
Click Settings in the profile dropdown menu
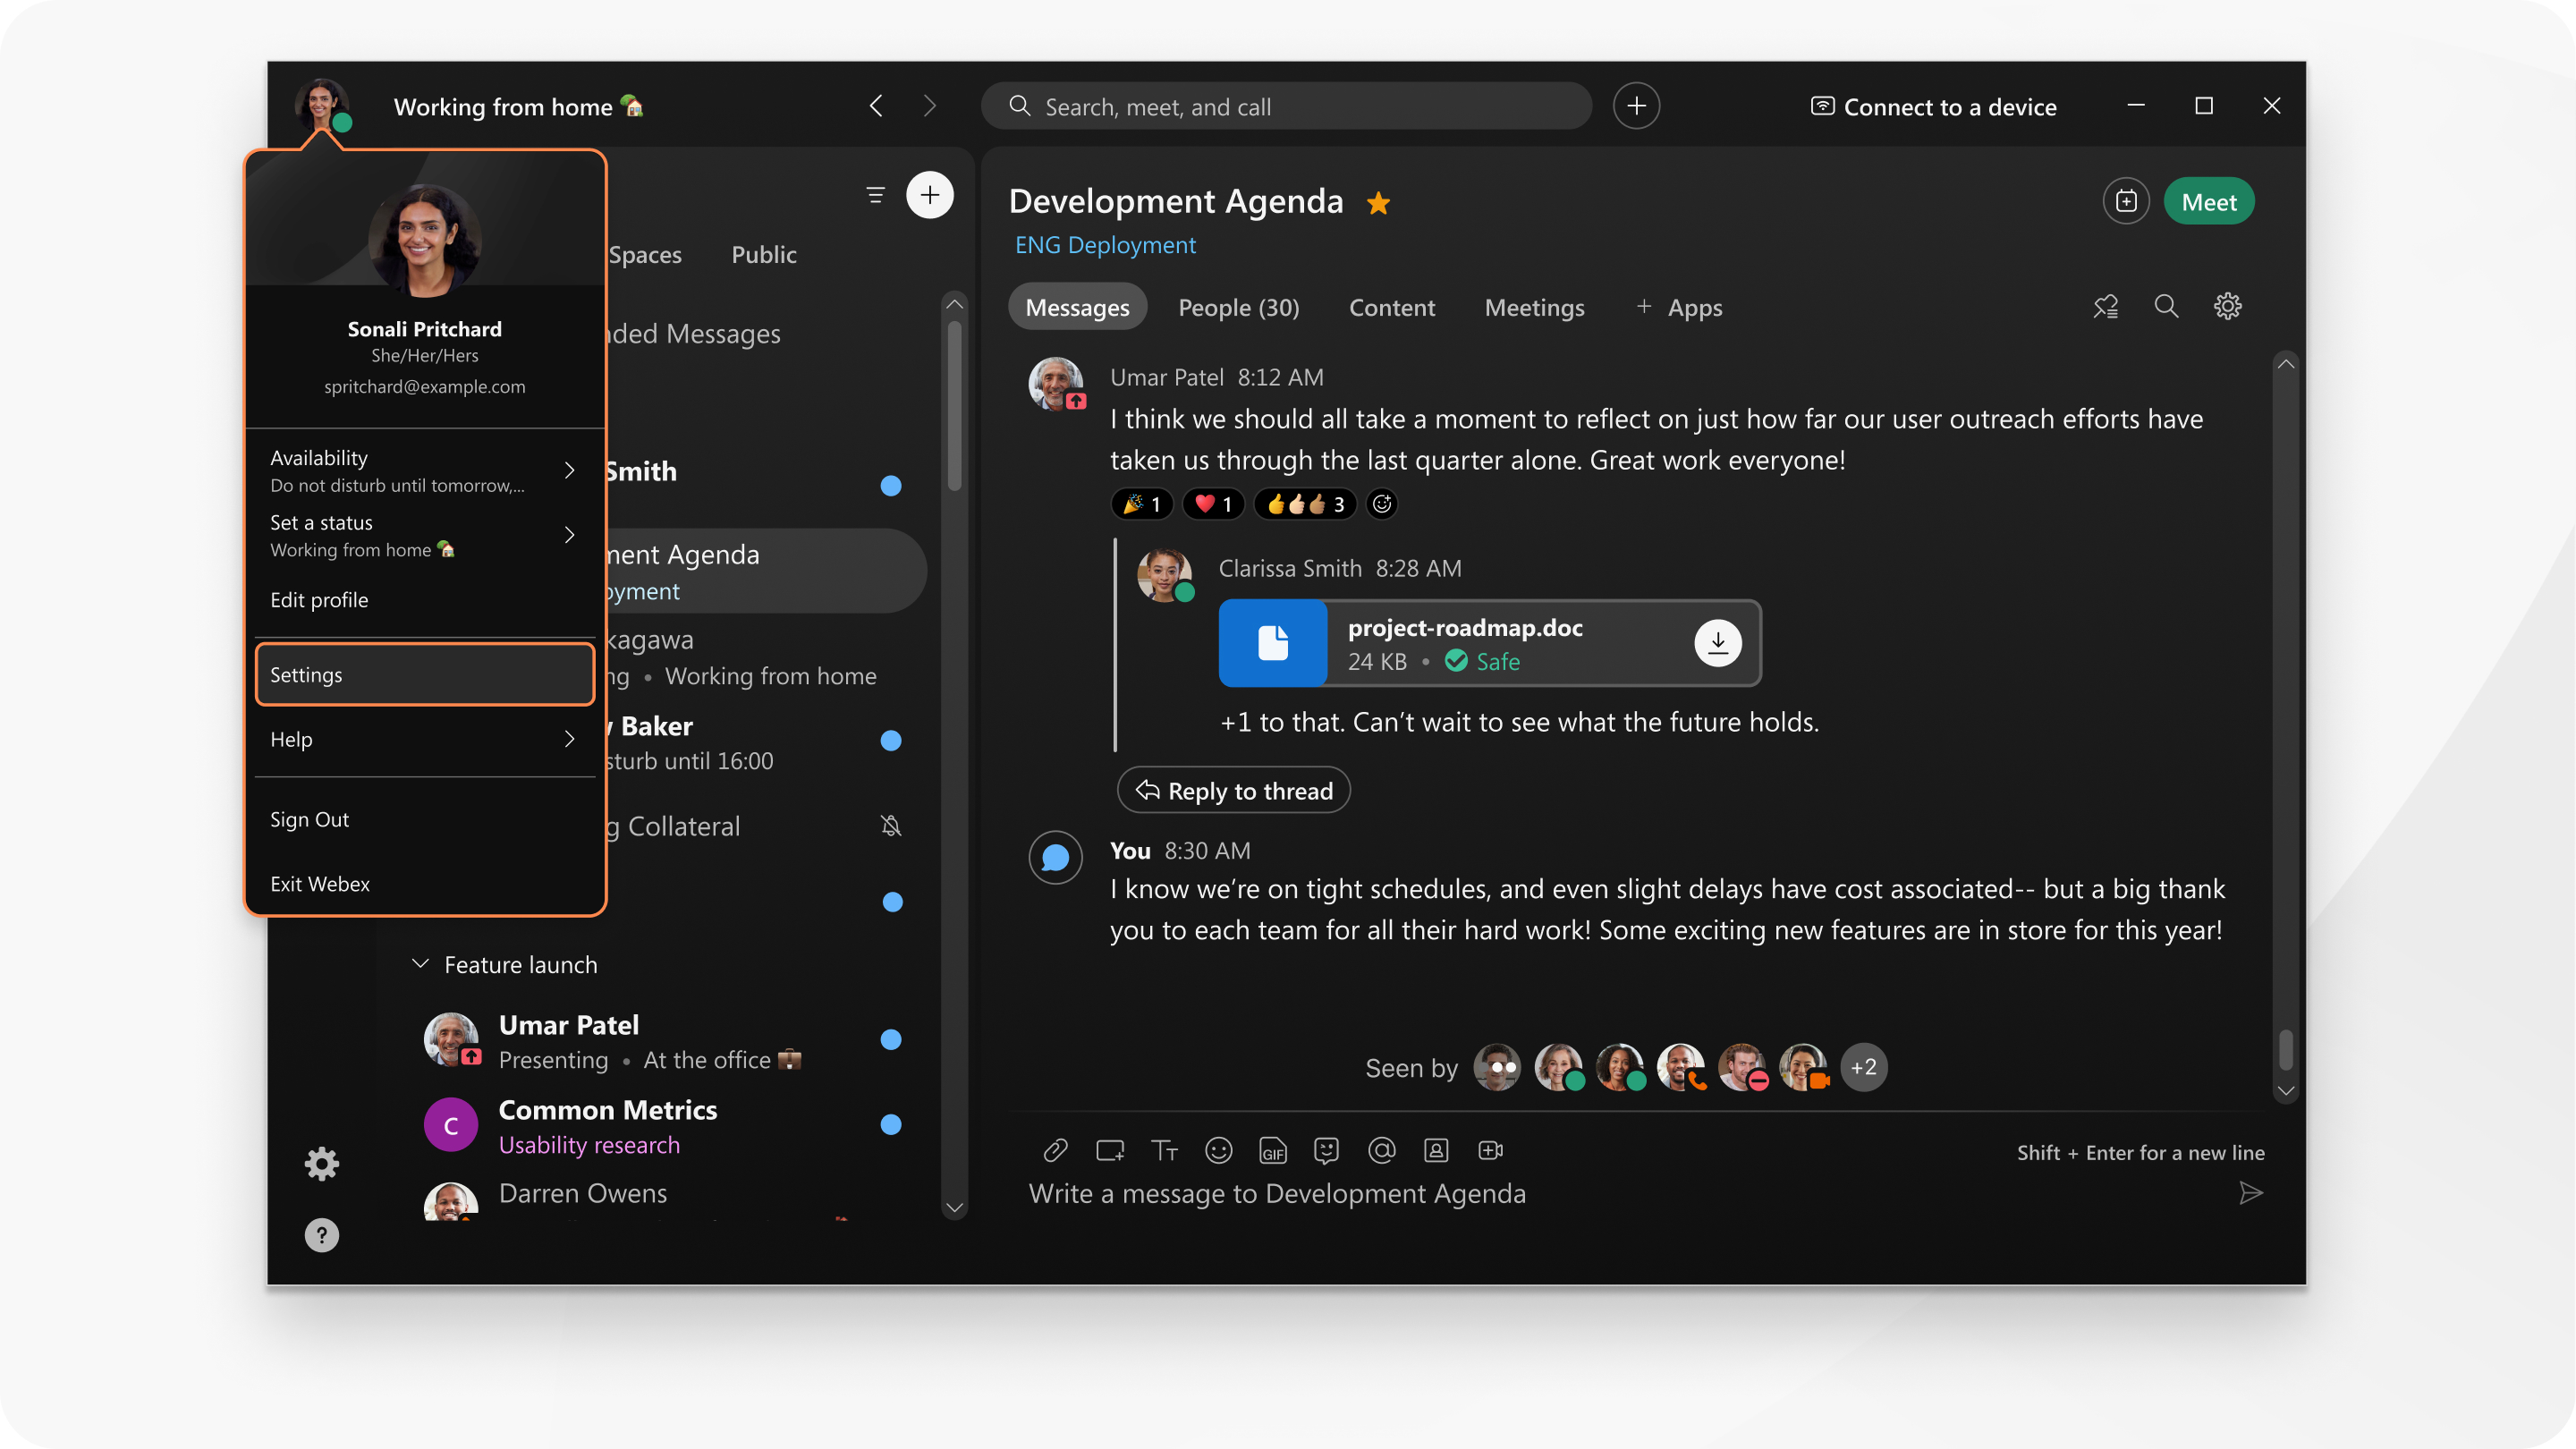(423, 674)
